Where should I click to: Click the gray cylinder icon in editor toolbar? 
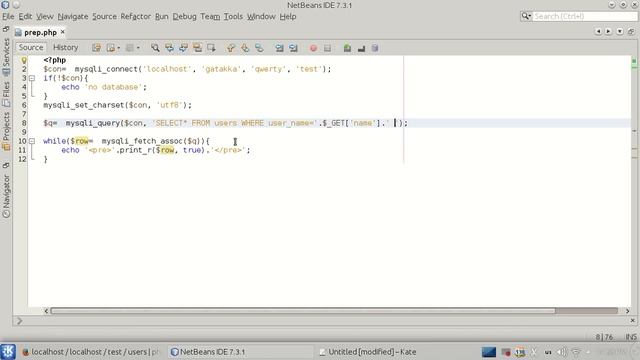tap(375, 48)
